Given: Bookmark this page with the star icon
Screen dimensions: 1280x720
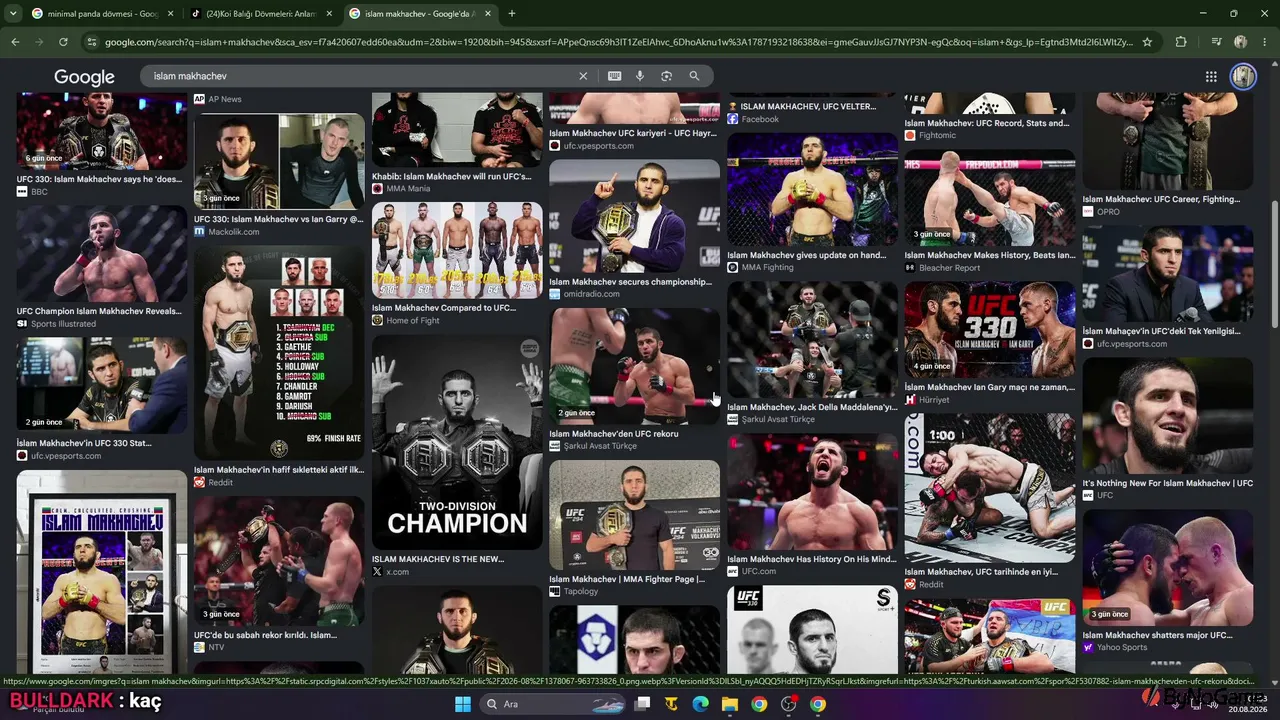Looking at the screenshot, I should pos(1147,42).
